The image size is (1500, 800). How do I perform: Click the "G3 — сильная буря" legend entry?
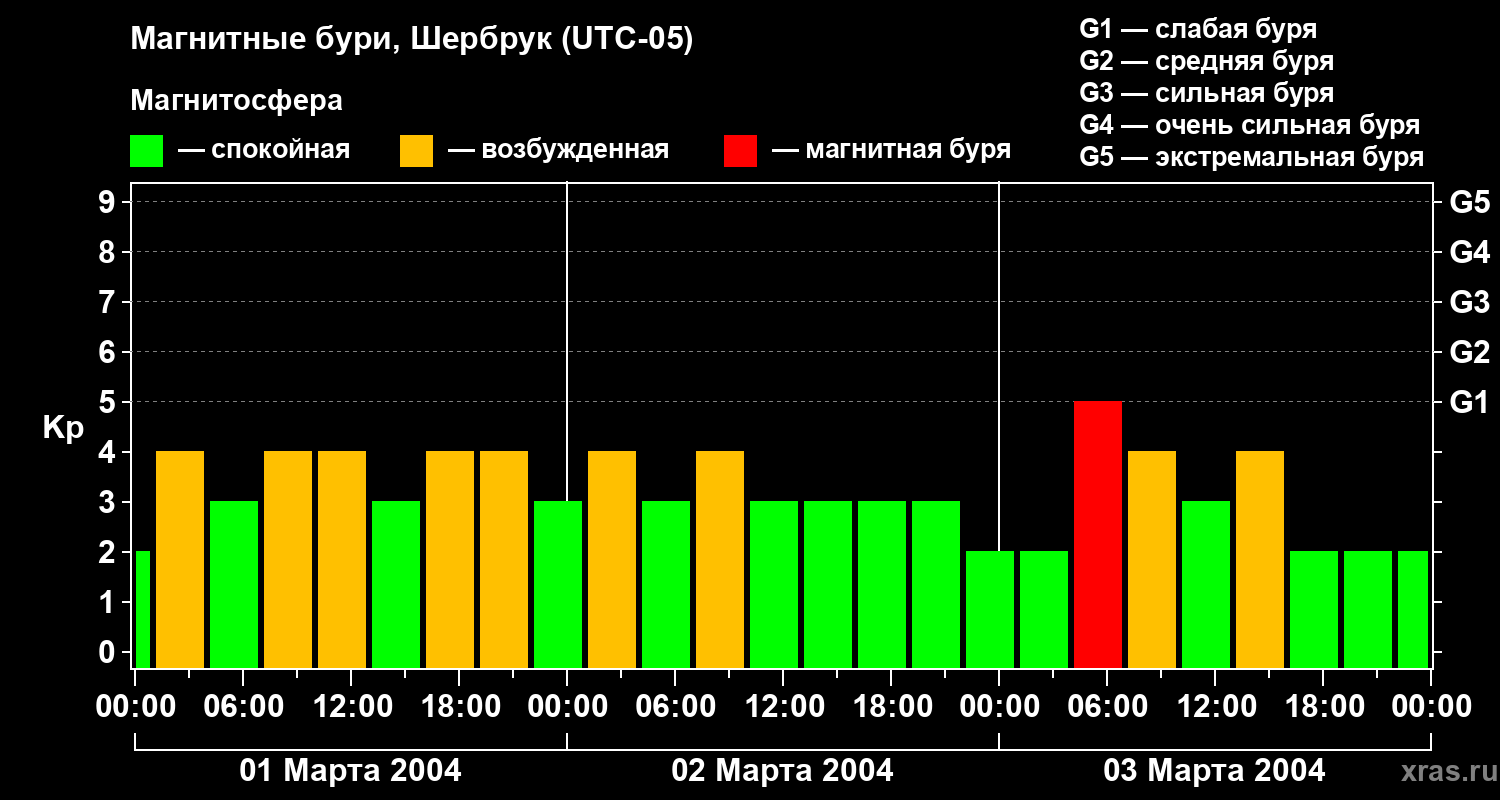point(1206,93)
